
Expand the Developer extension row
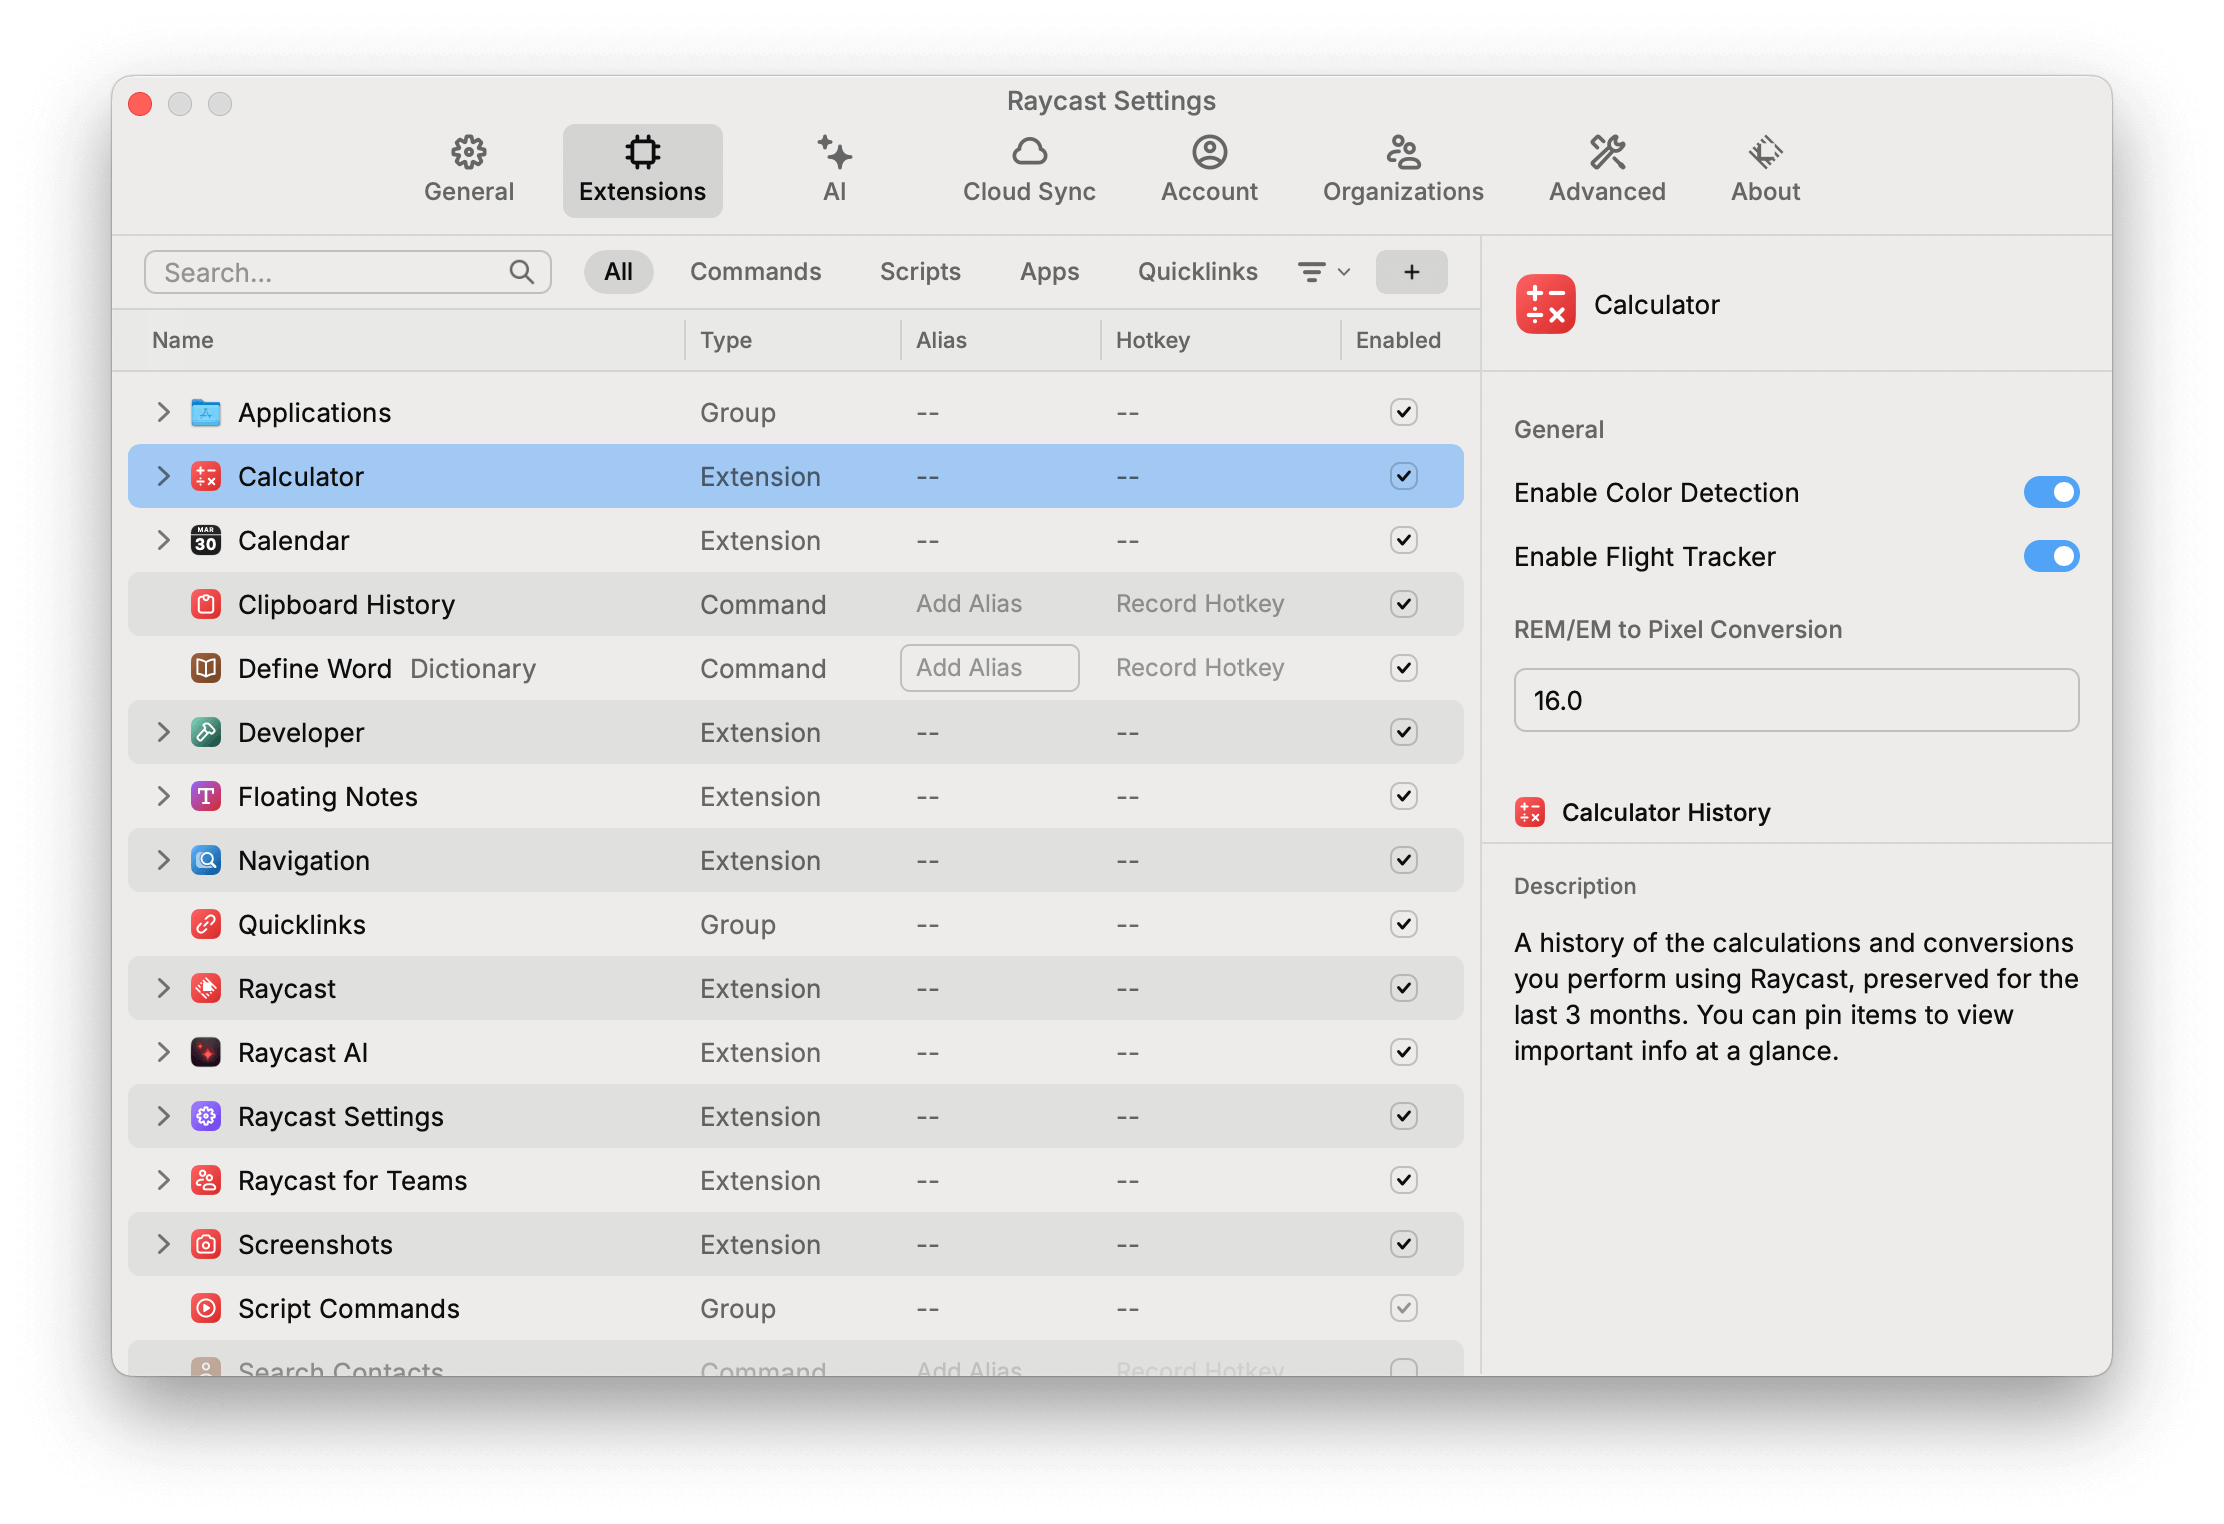163,732
